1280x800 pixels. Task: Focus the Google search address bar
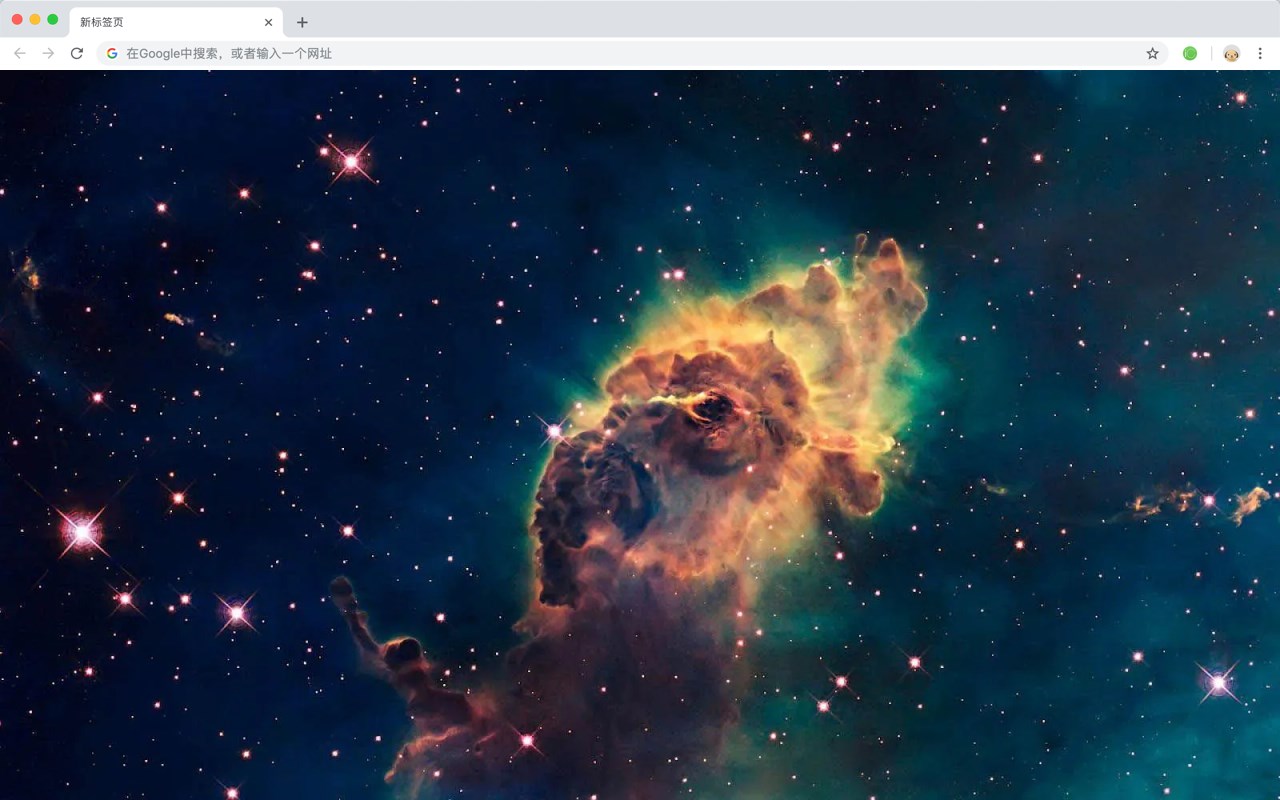pyautogui.click(x=632, y=53)
